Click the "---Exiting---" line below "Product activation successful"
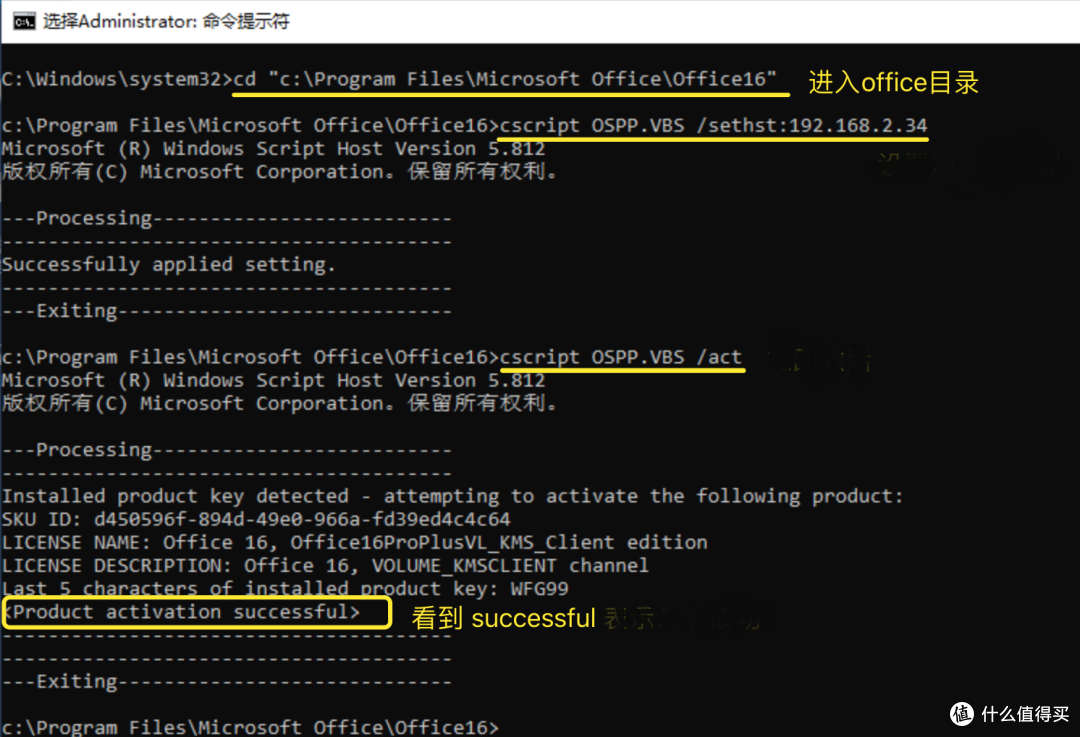 [227, 681]
